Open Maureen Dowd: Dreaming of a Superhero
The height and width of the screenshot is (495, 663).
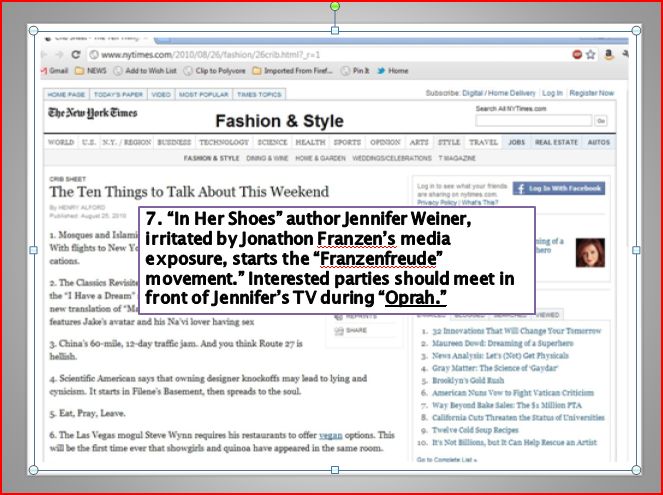point(502,343)
